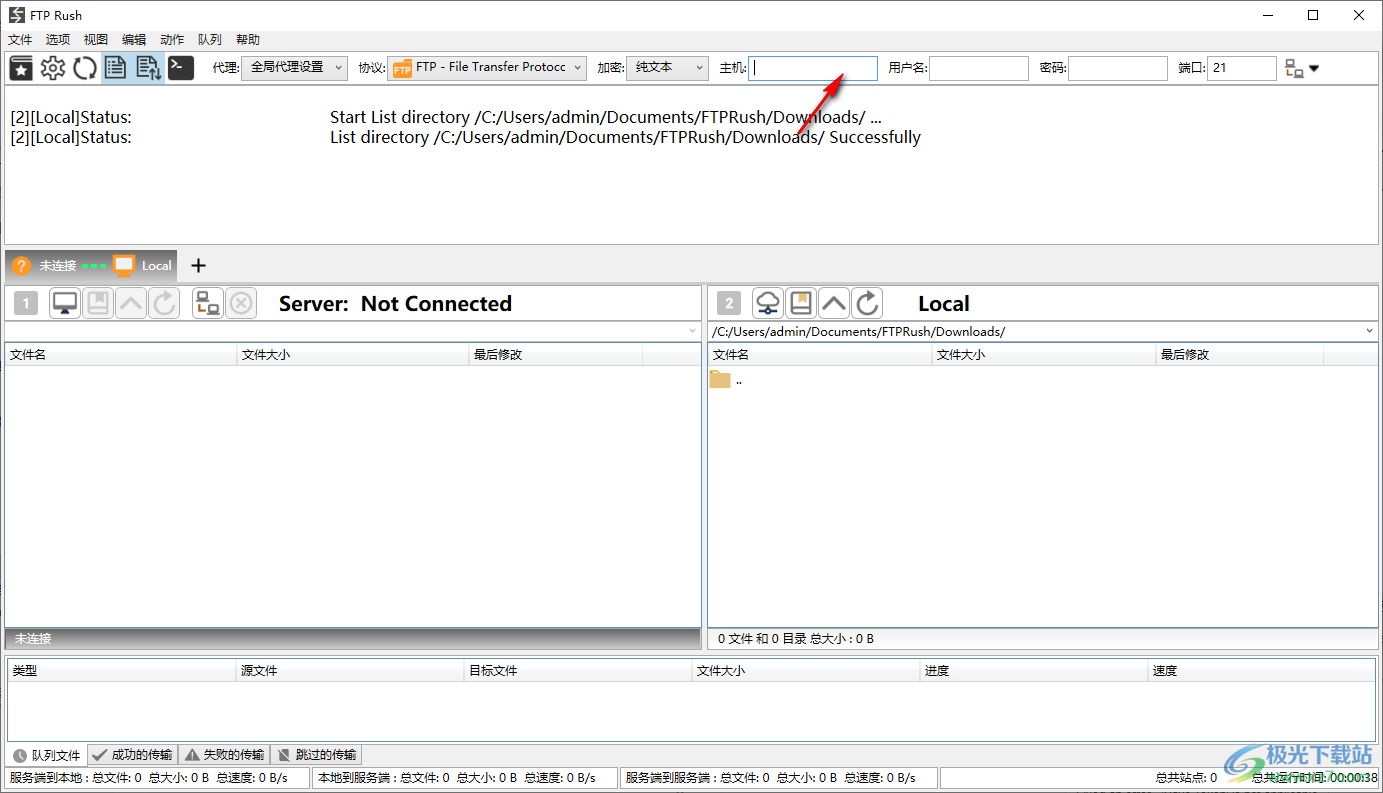The image size is (1383, 793).
Task: Switch to 队列文件 tab
Action: coord(47,755)
